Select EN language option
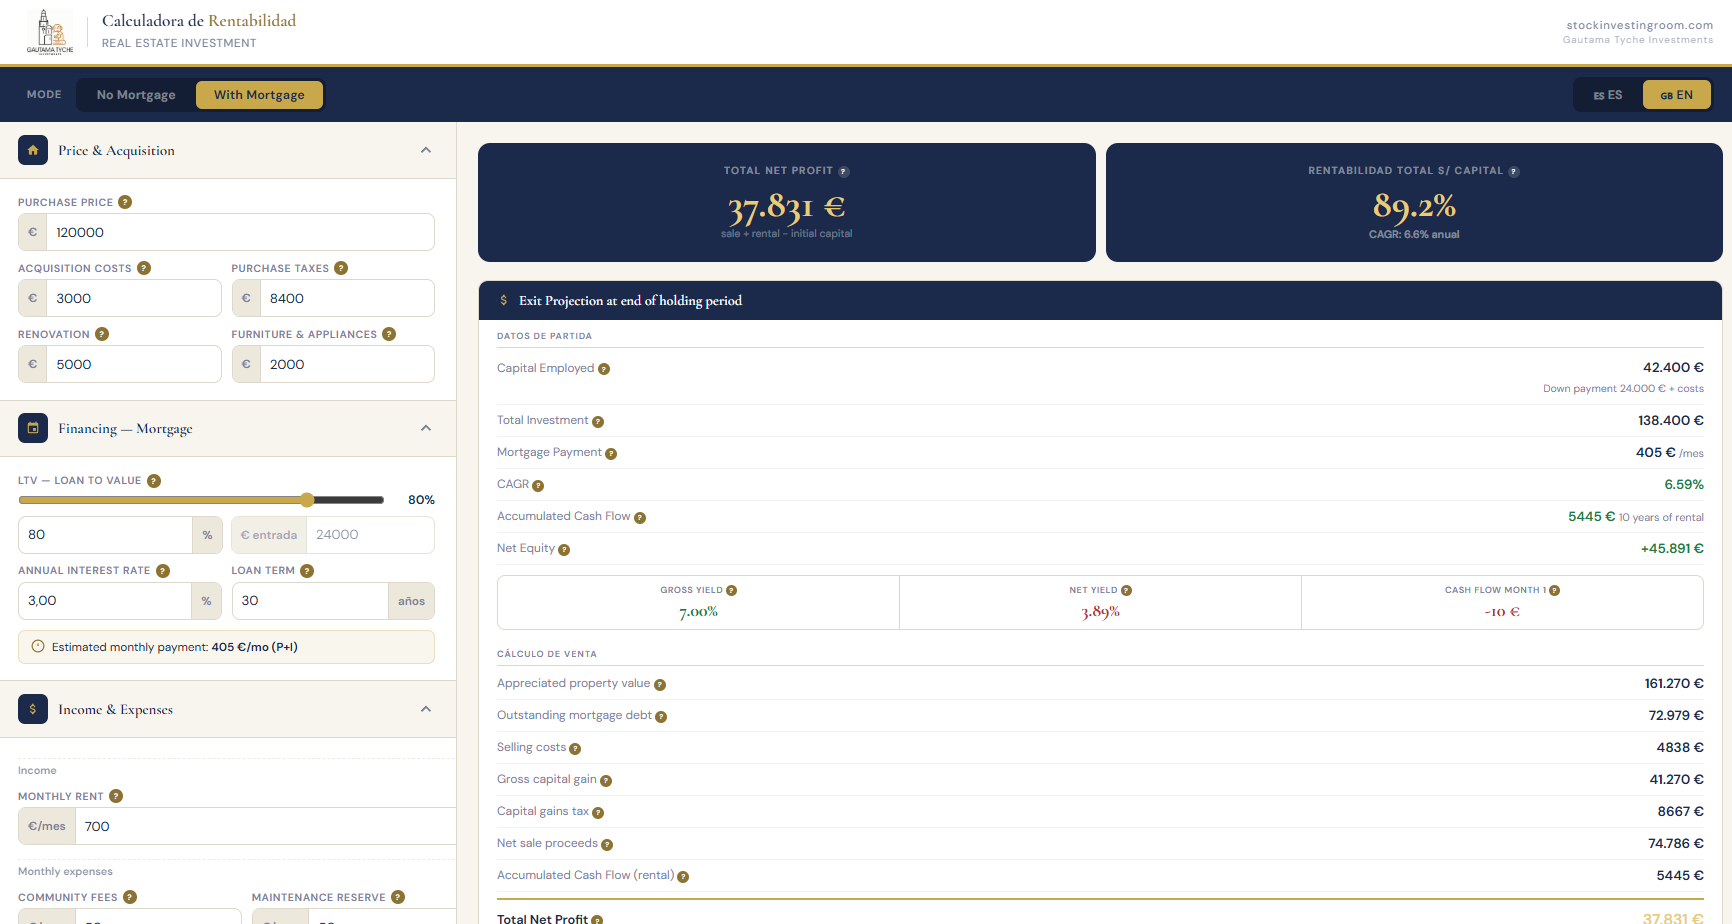1732x924 pixels. pos(1677,95)
